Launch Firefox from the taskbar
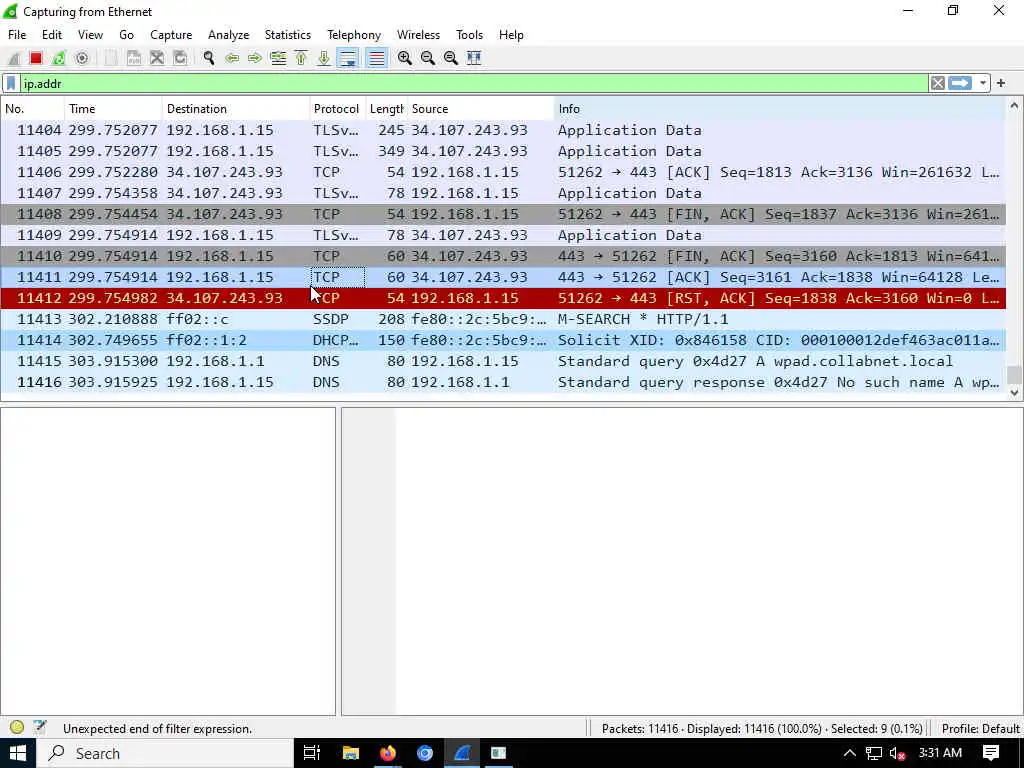 coord(388,753)
